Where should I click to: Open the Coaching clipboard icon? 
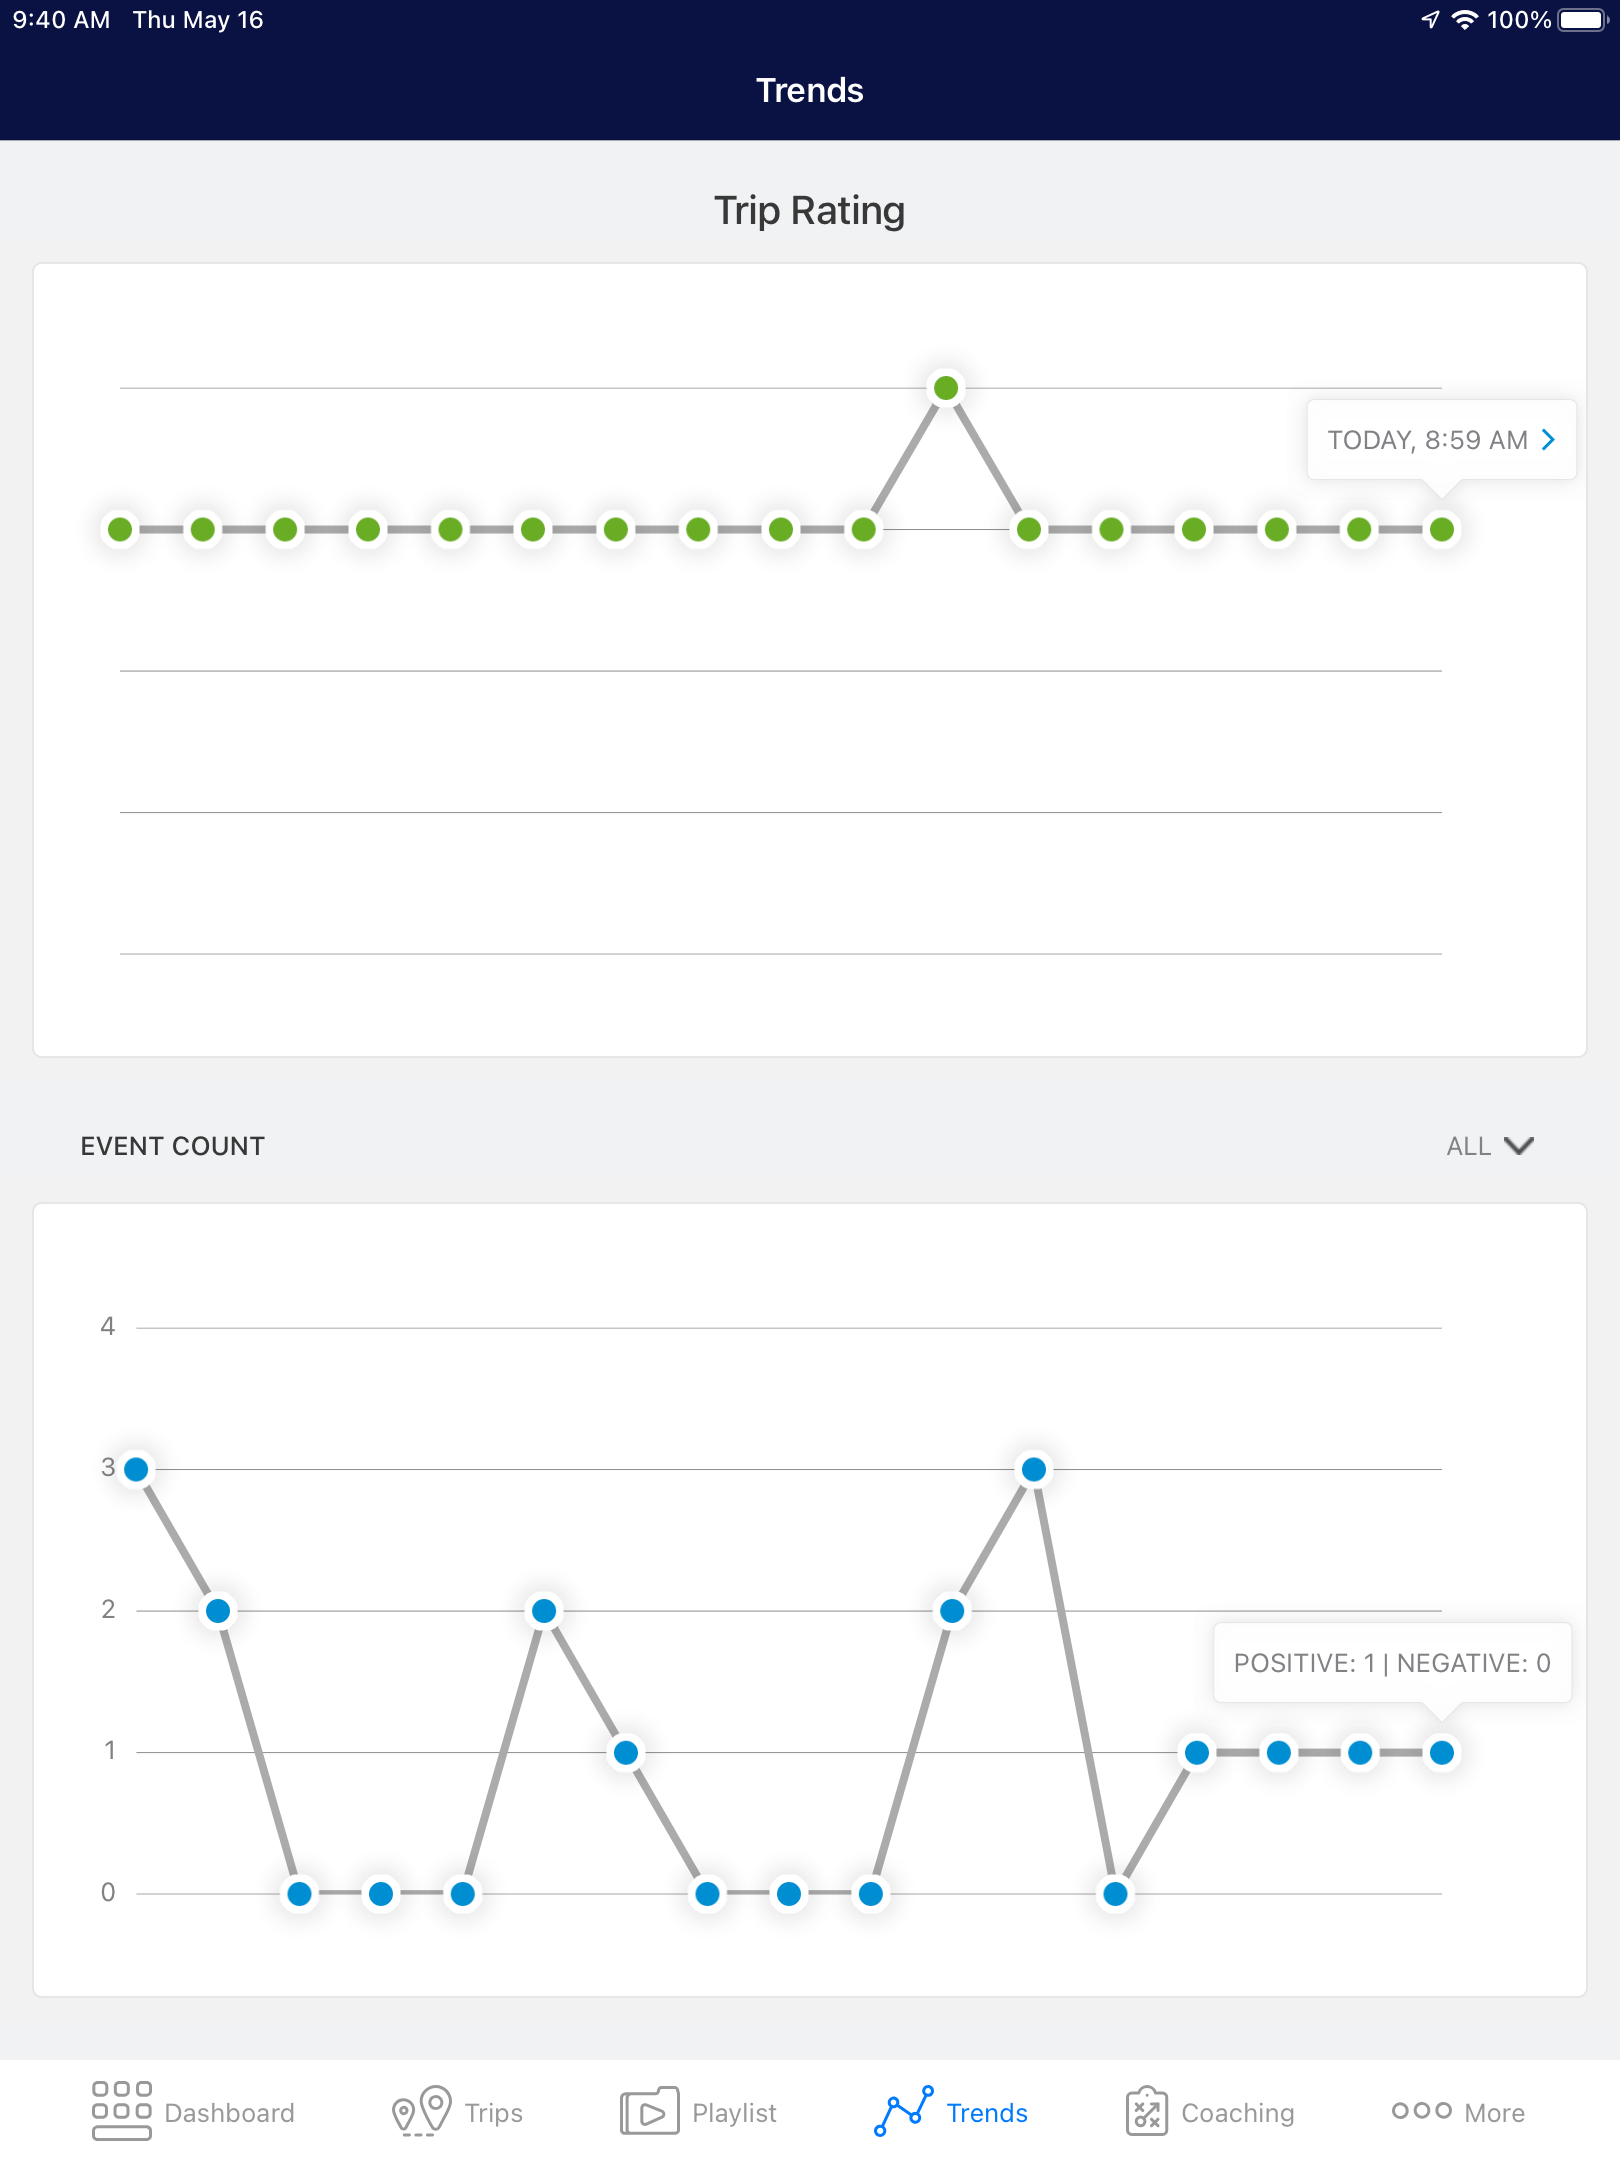(x=1146, y=2111)
